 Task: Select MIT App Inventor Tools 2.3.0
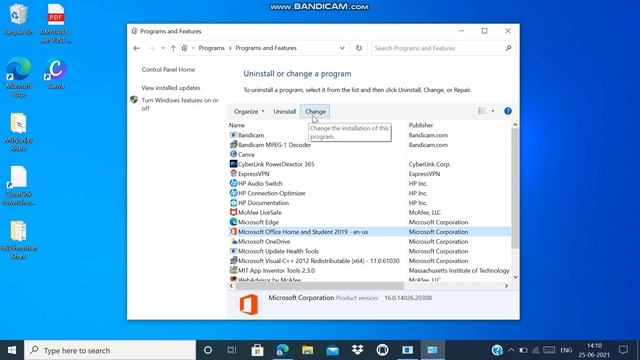pos(272,271)
